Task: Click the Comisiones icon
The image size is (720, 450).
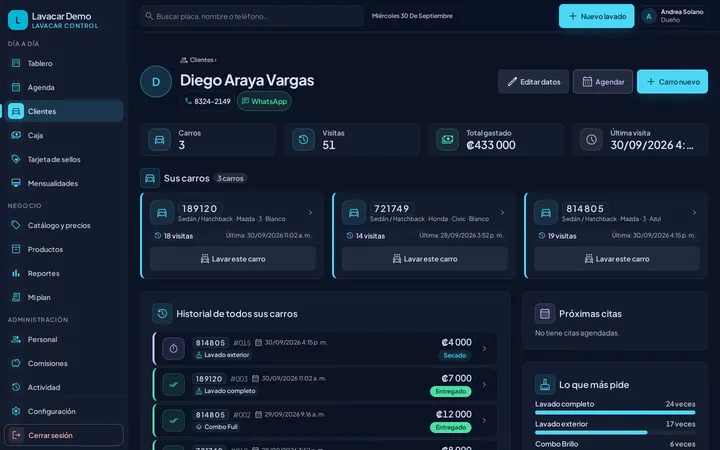Action: pyautogui.click(x=16, y=363)
